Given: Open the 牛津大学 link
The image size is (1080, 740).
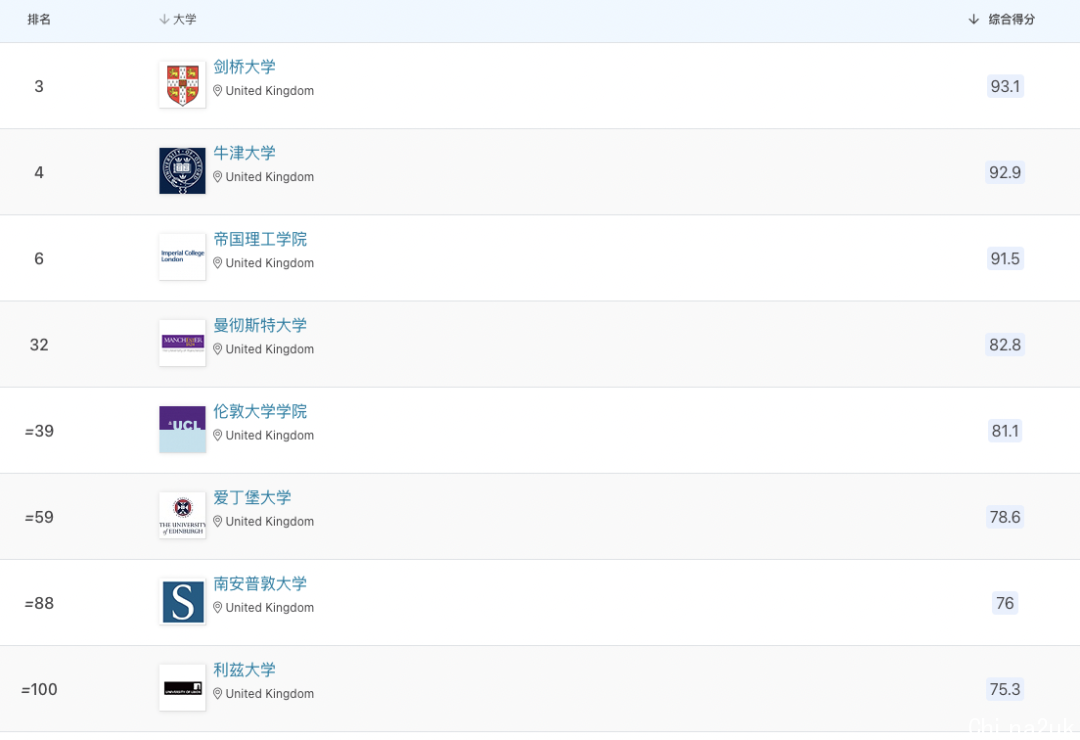Looking at the screenshot, I should [x=245, y=153].
